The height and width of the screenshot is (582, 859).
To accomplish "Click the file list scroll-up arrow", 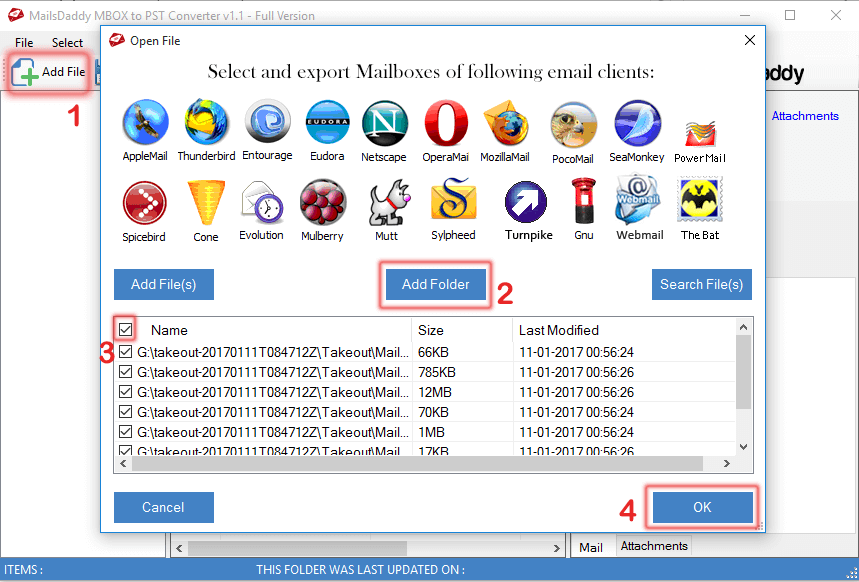I will [x=743, y=327].
